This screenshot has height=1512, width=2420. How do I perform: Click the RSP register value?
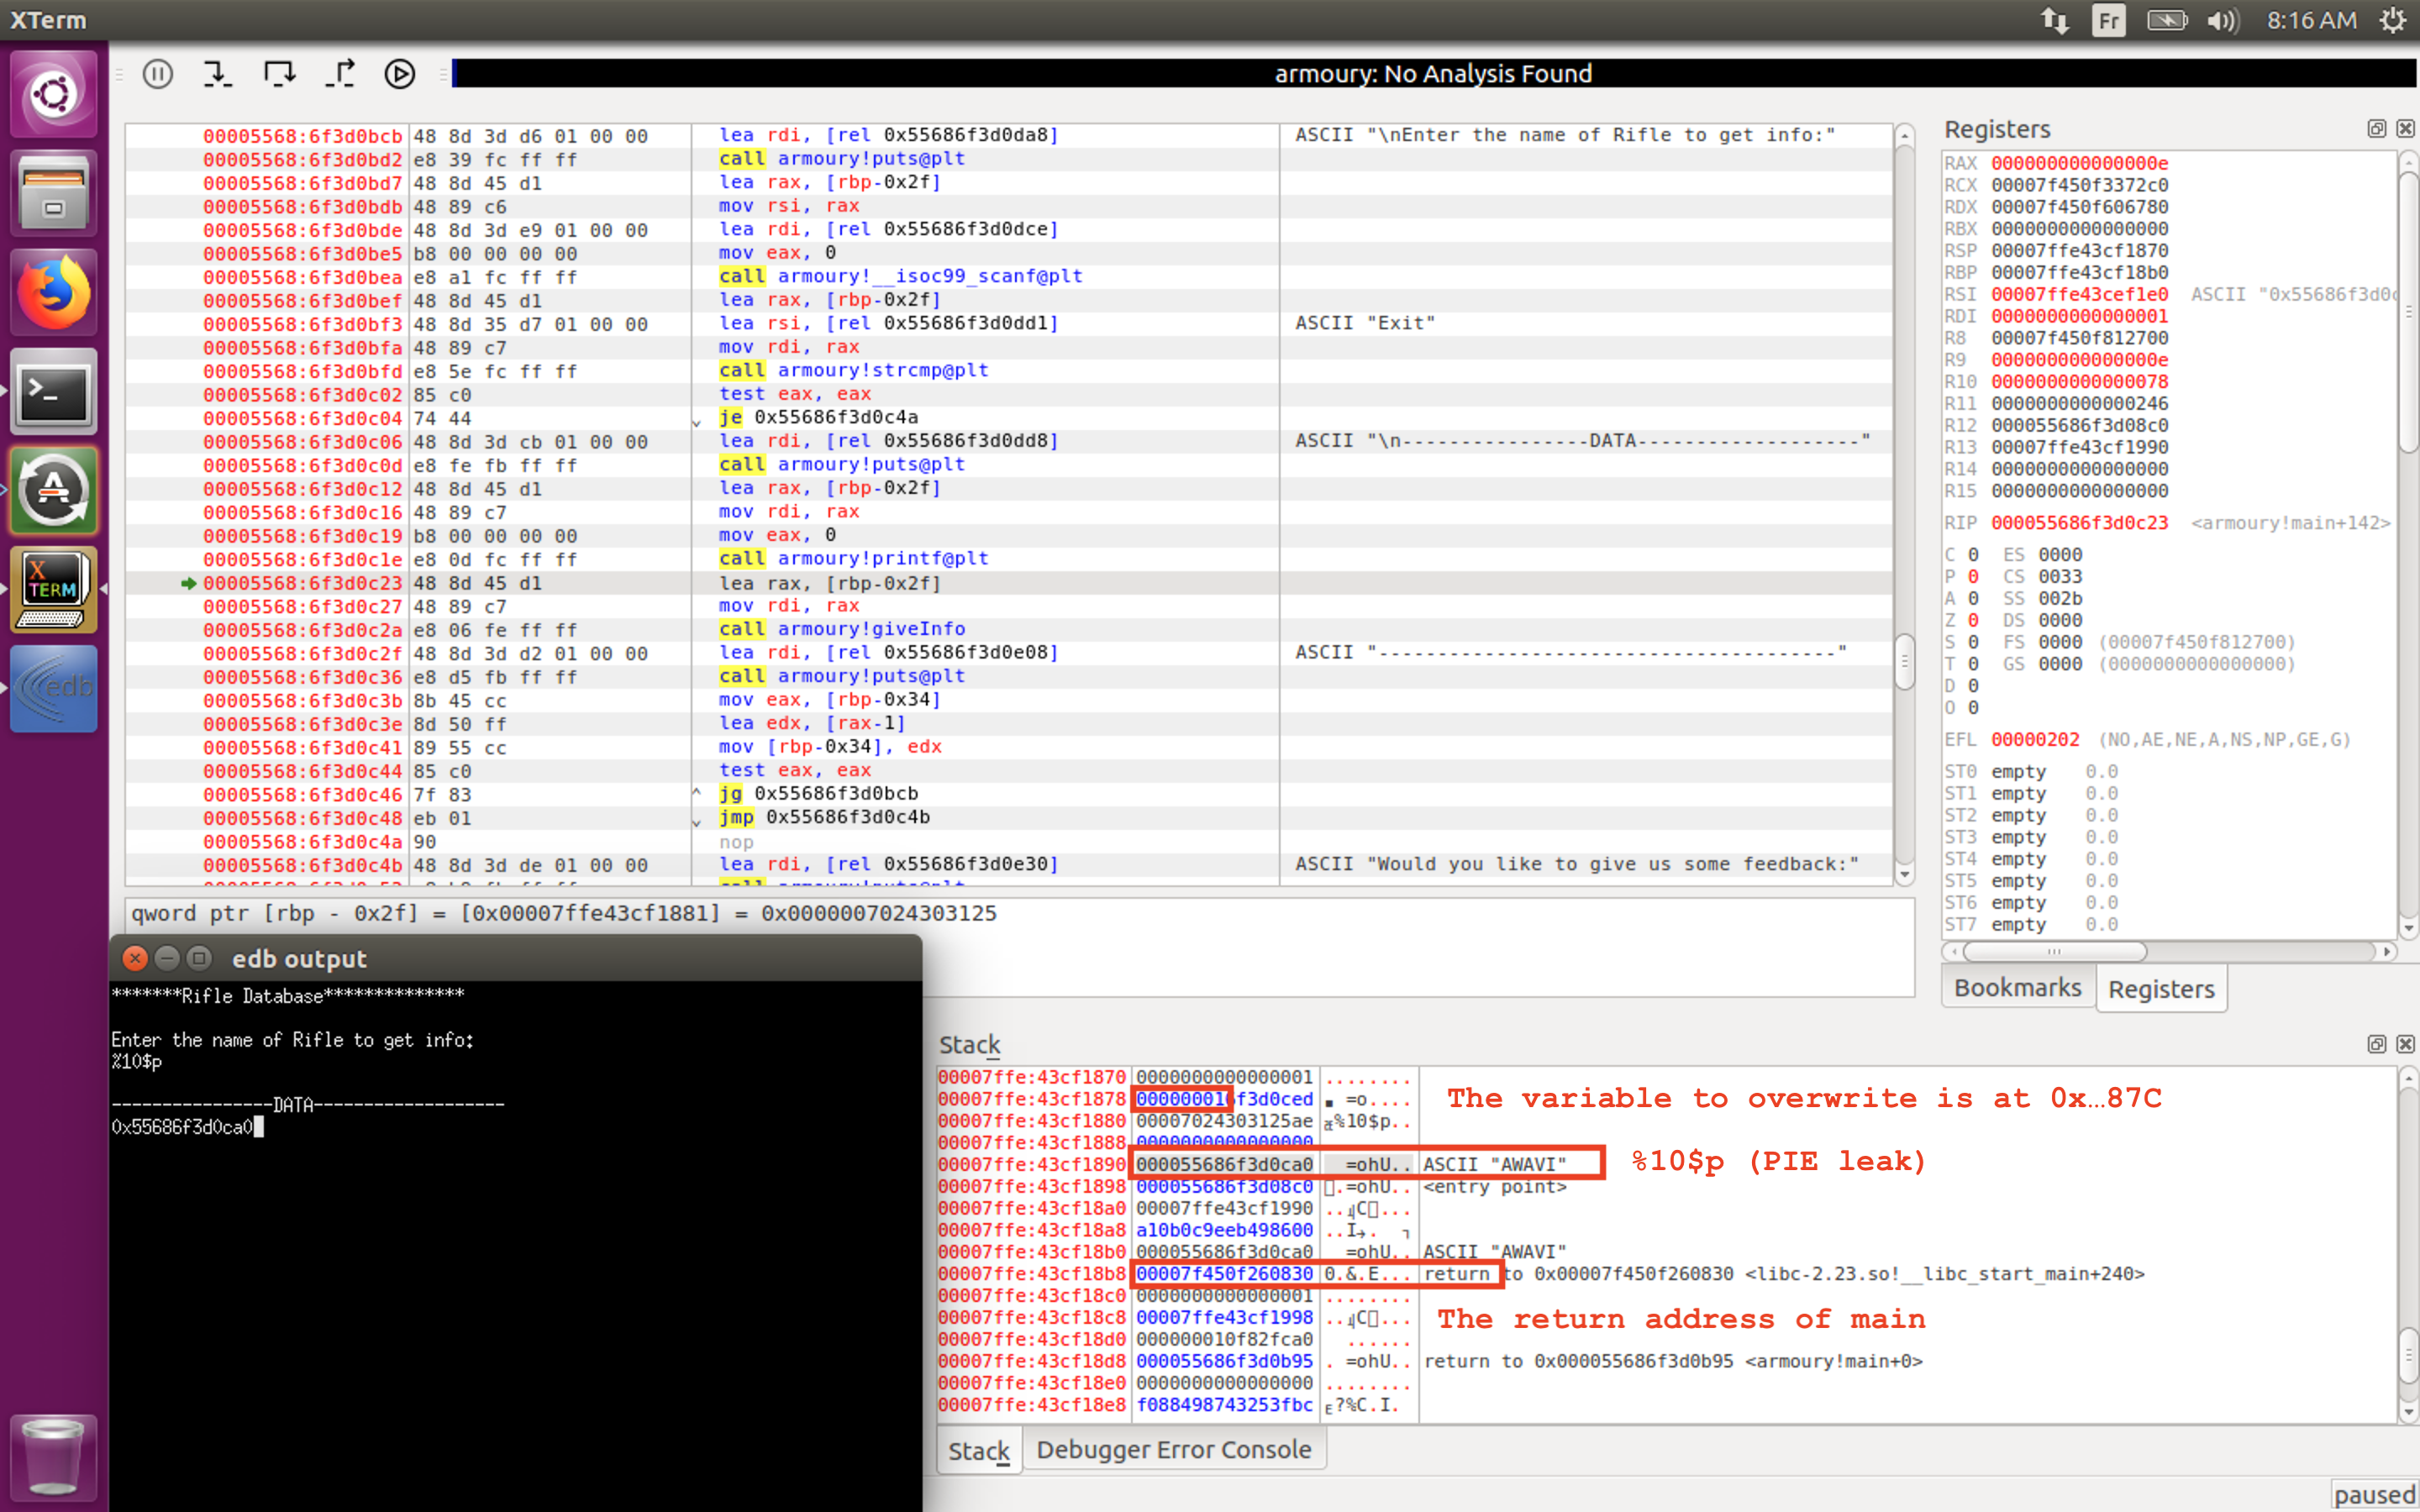[x=2079, y=251]
